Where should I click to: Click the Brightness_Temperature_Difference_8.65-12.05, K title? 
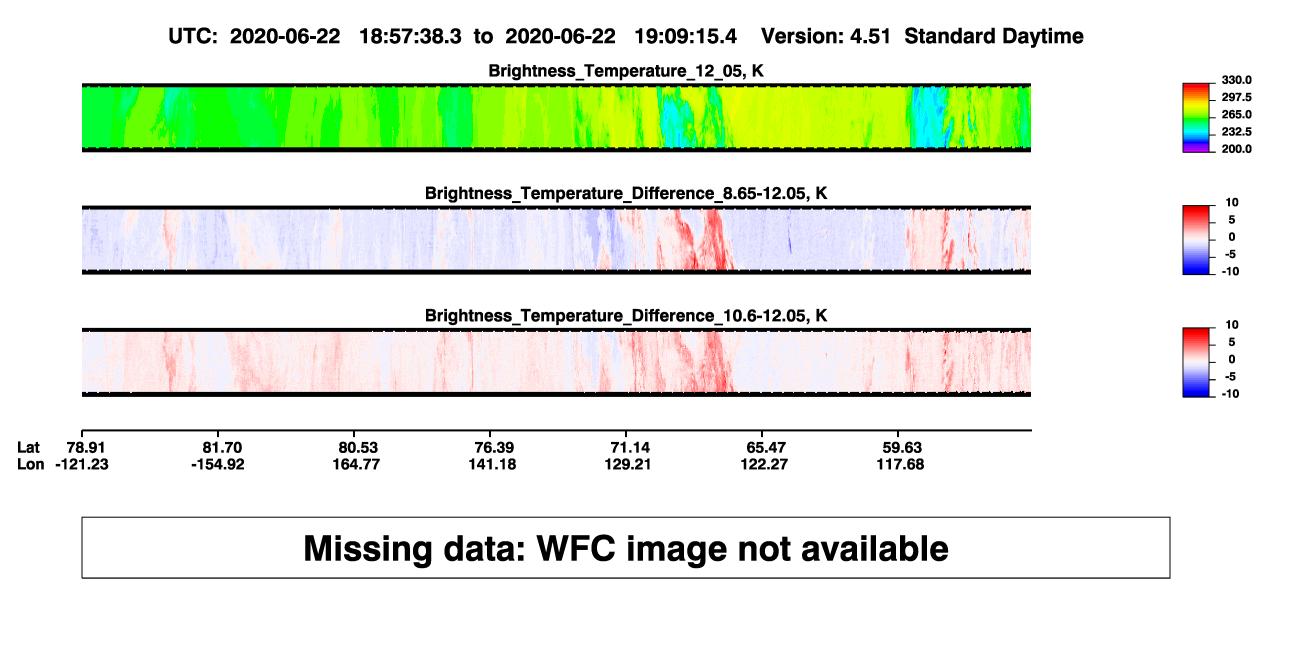point(626,193)
